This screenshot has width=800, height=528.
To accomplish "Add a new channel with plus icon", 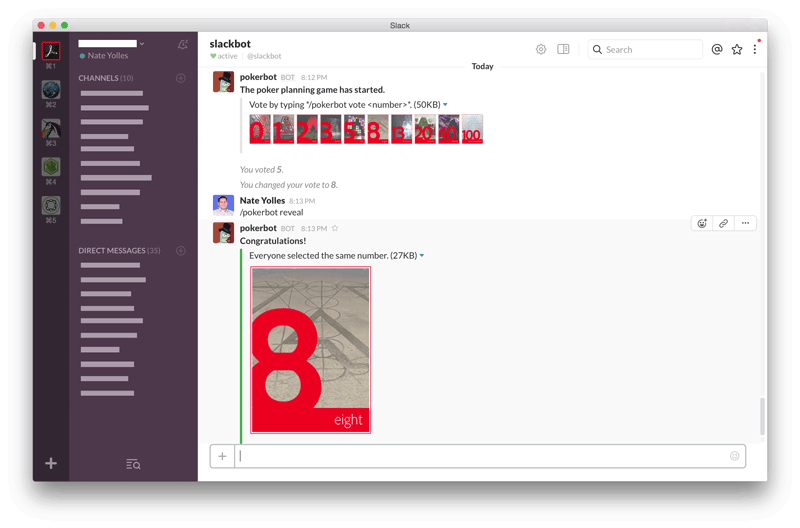I will pos(181,78).
